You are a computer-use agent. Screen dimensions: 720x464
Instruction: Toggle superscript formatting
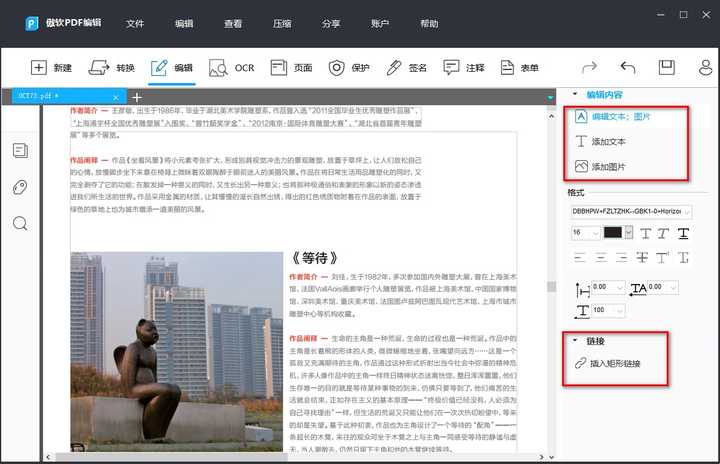coord(663,257)
